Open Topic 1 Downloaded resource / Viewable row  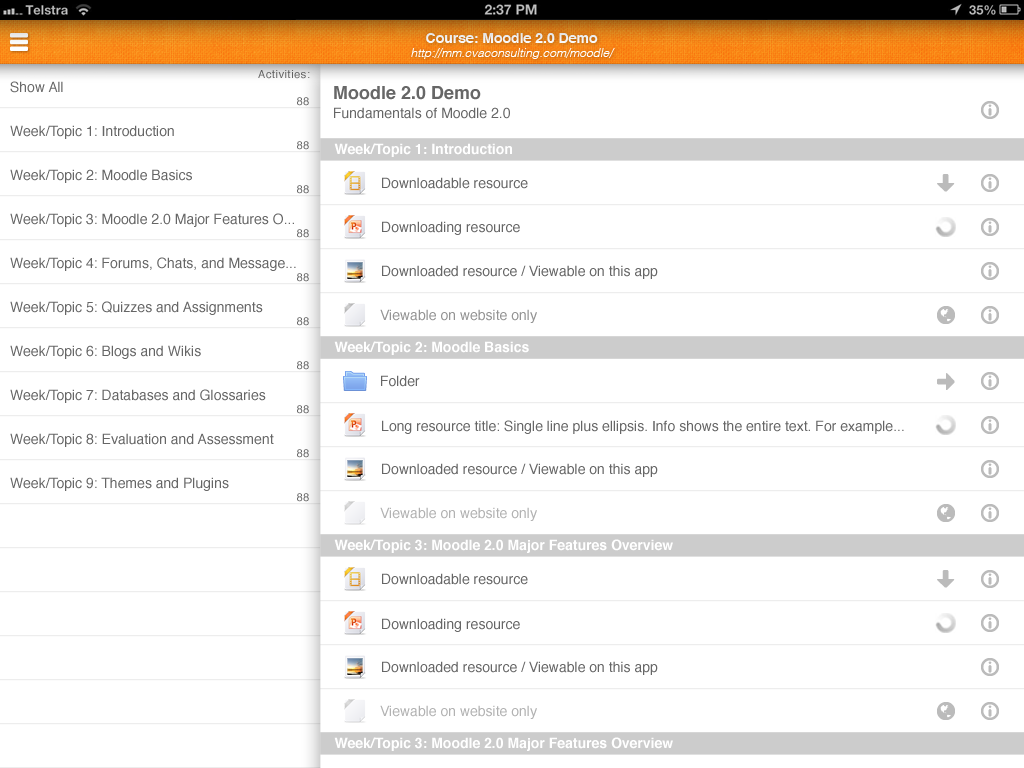(x=672, y=271)
